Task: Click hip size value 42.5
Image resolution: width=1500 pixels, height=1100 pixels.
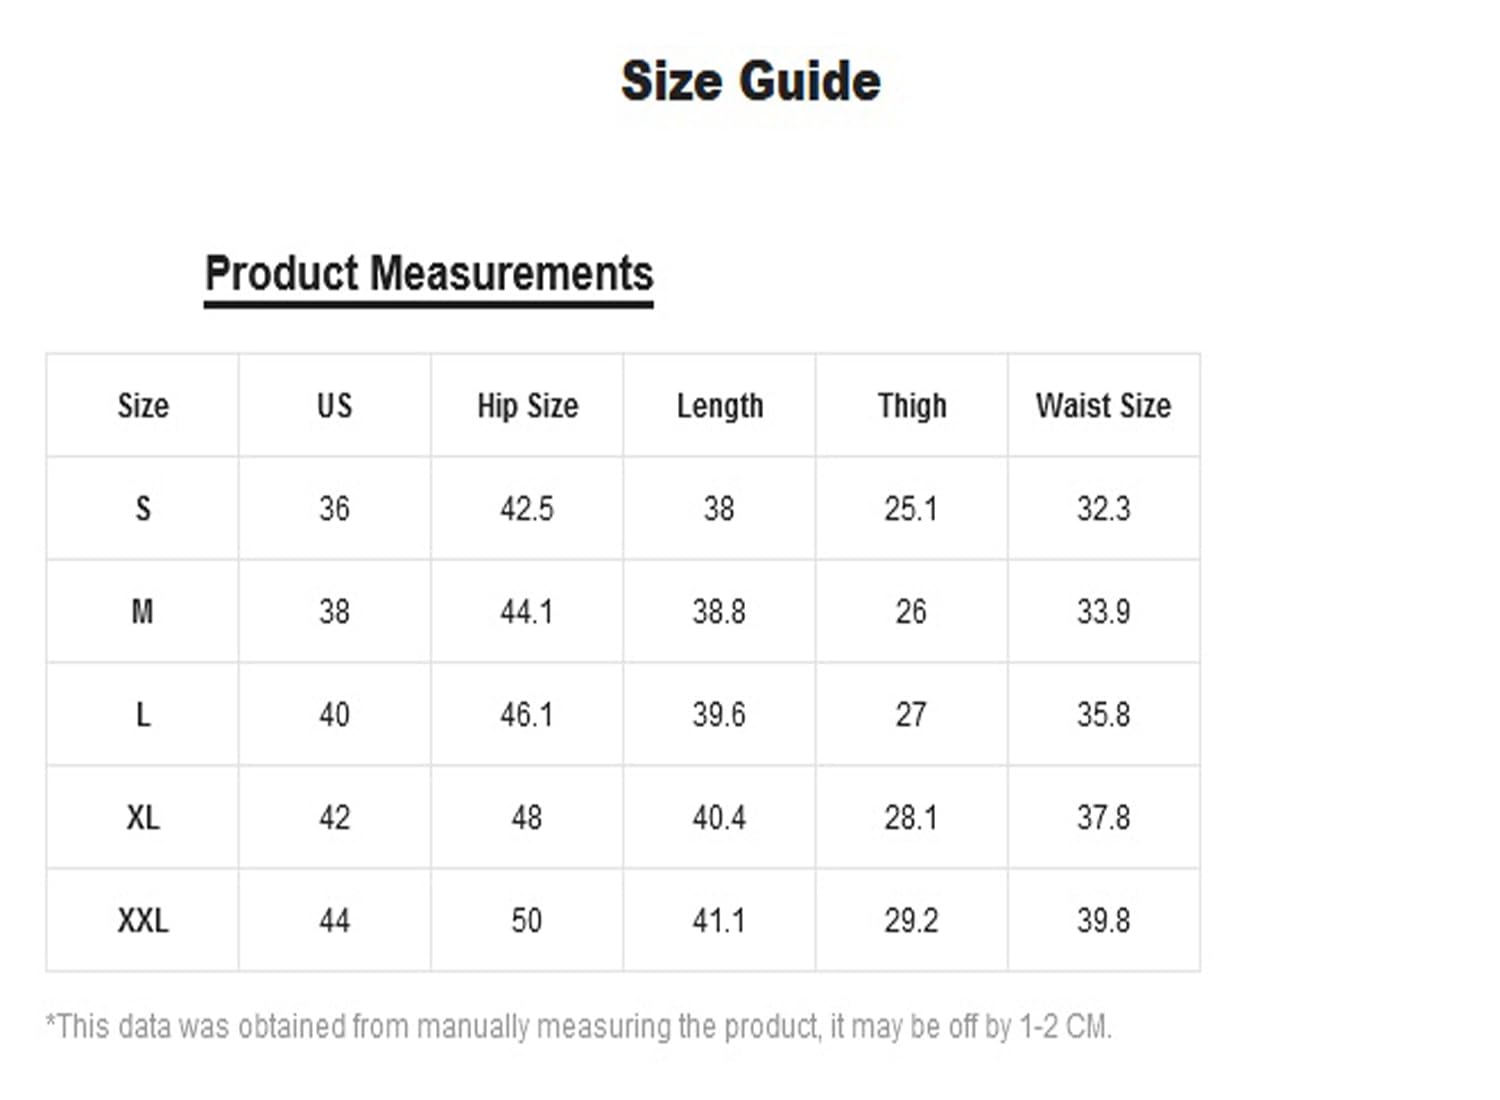Action: (x=527, y=509)
